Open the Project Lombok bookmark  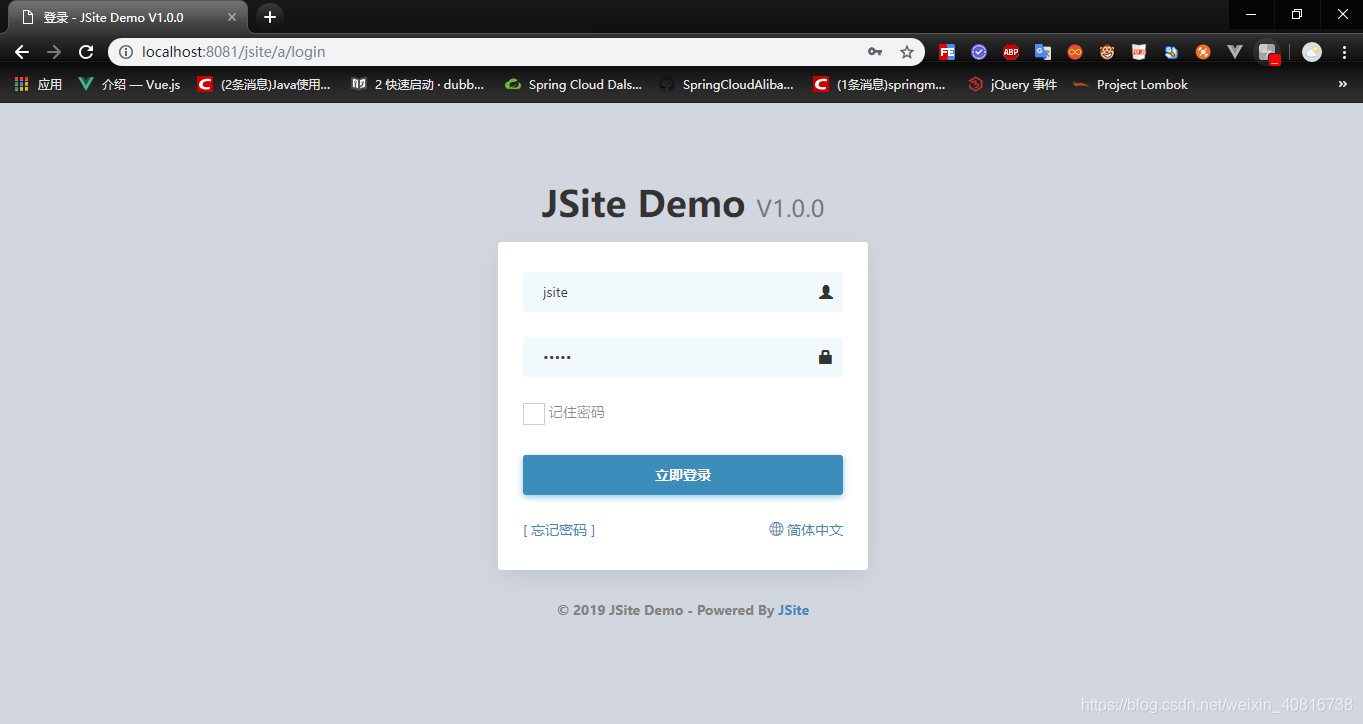coord(1130,85)
